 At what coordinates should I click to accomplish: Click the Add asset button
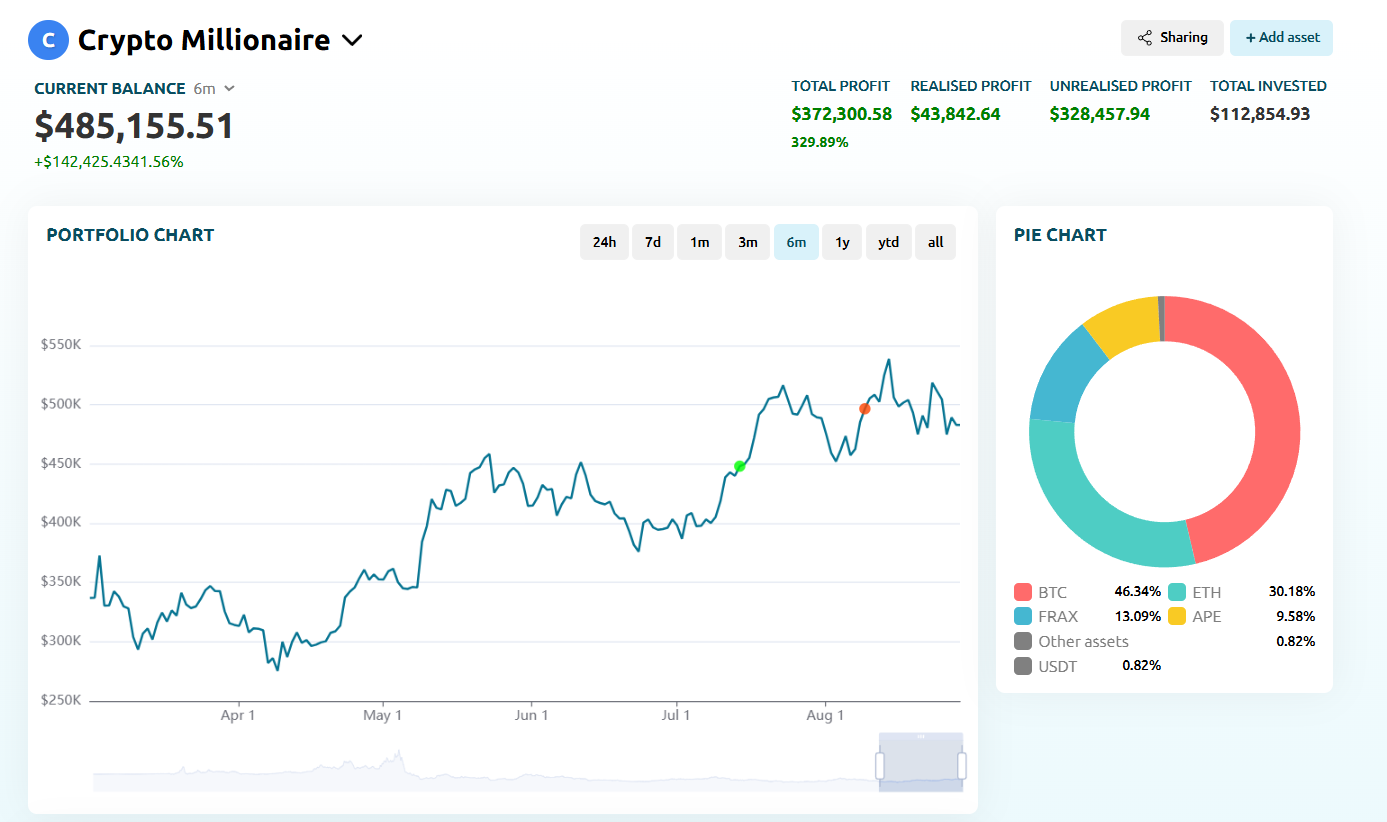[x=1281, y=37]
